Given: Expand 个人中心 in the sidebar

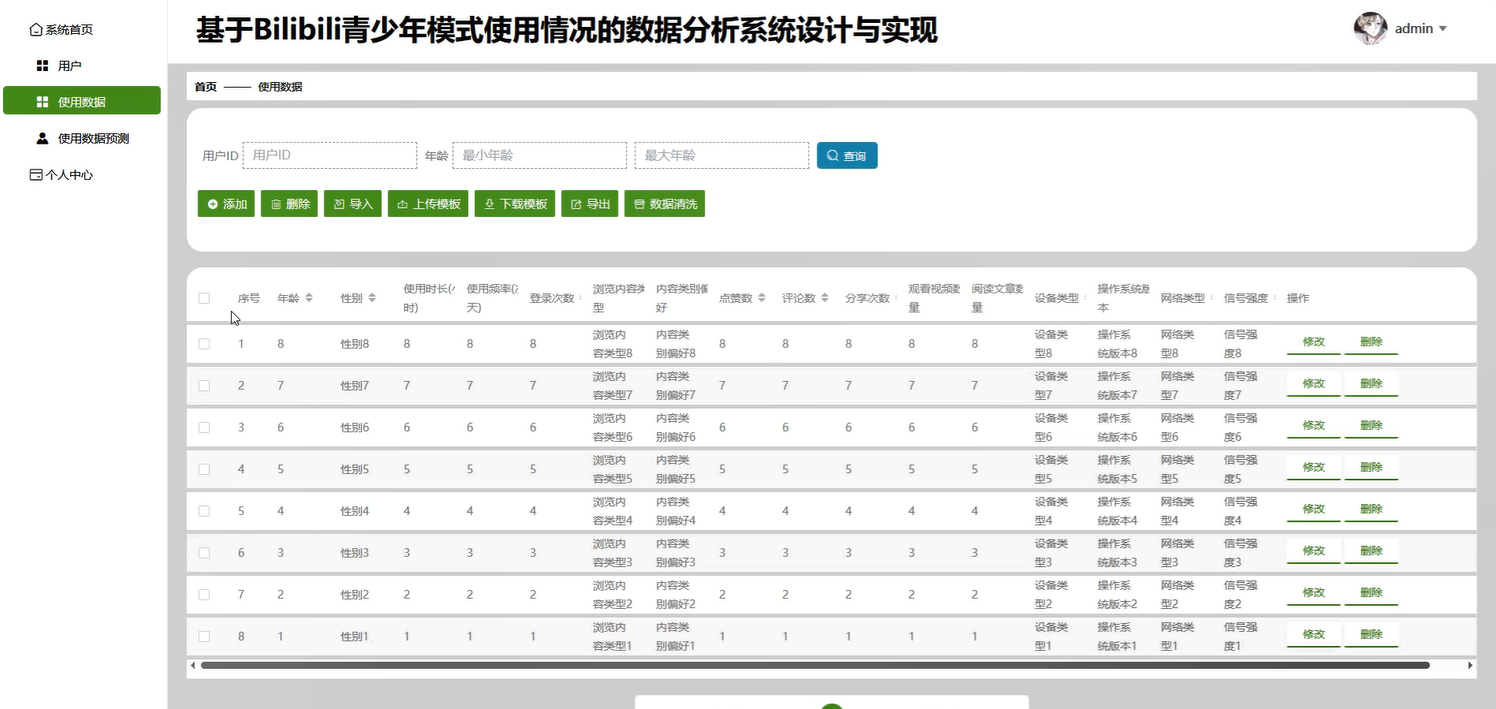Looking at the screenshot, I should (x=62, y=175).
